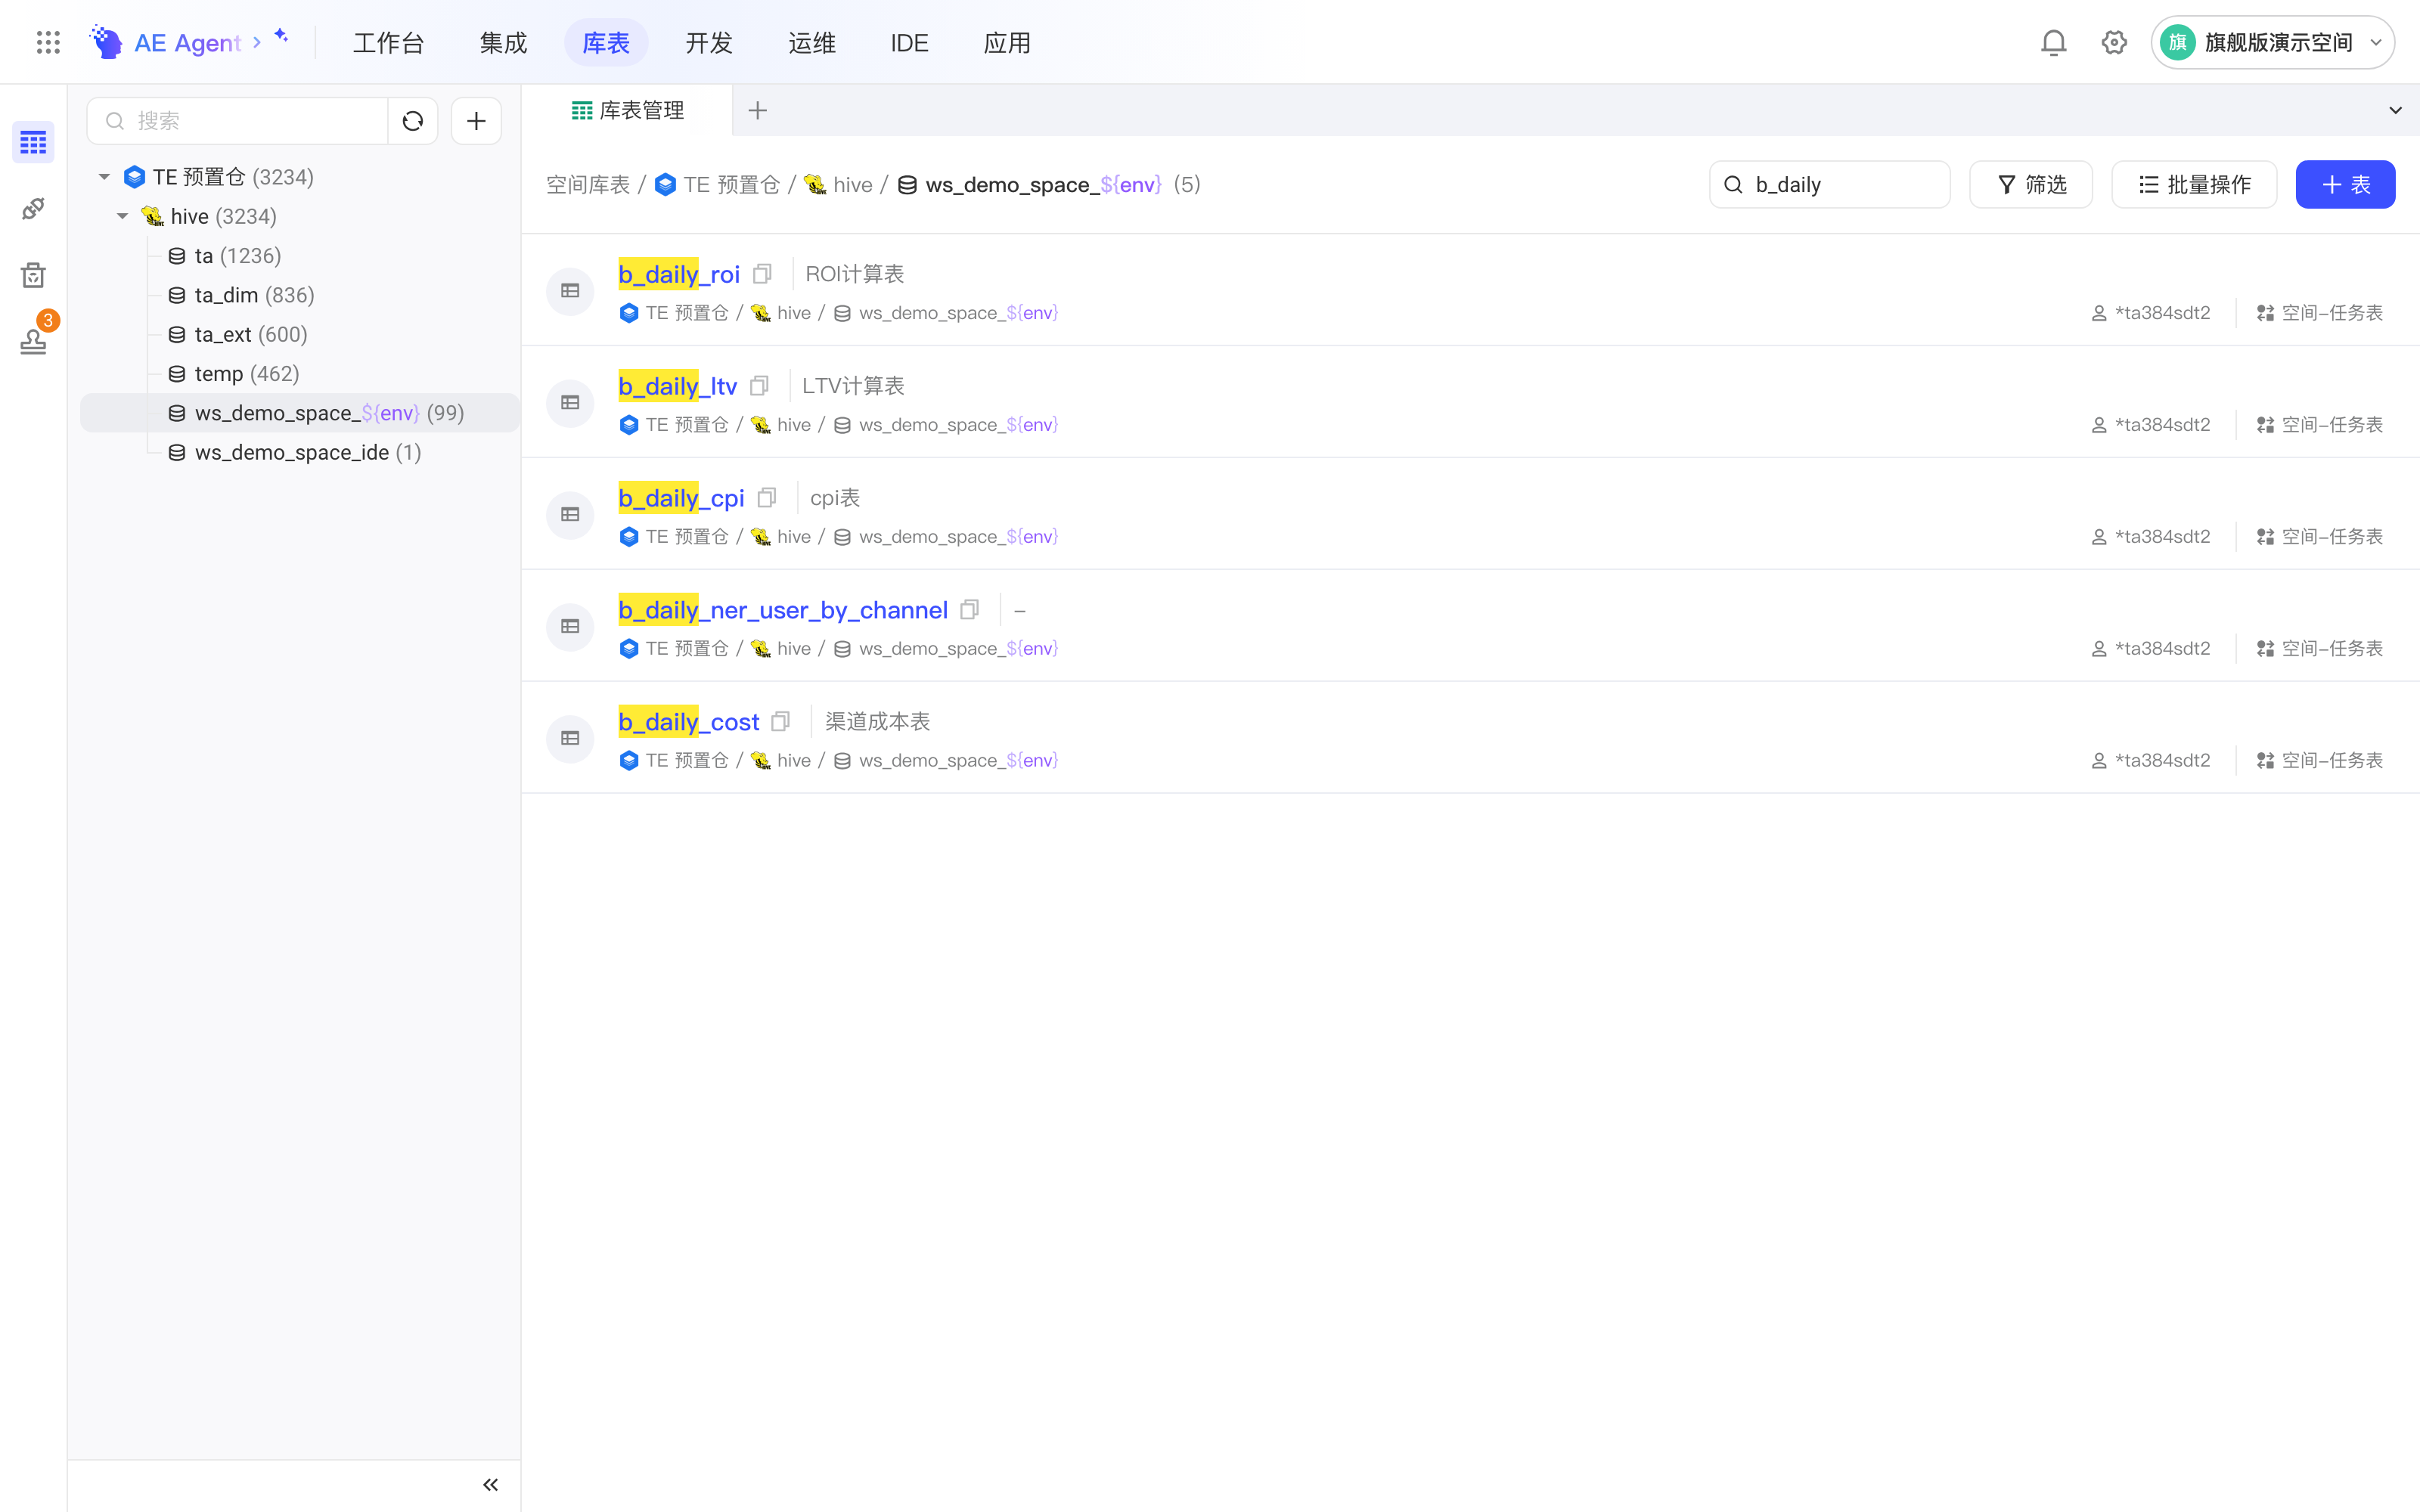Copy the b_daily_cpi table name

(767, 497)
